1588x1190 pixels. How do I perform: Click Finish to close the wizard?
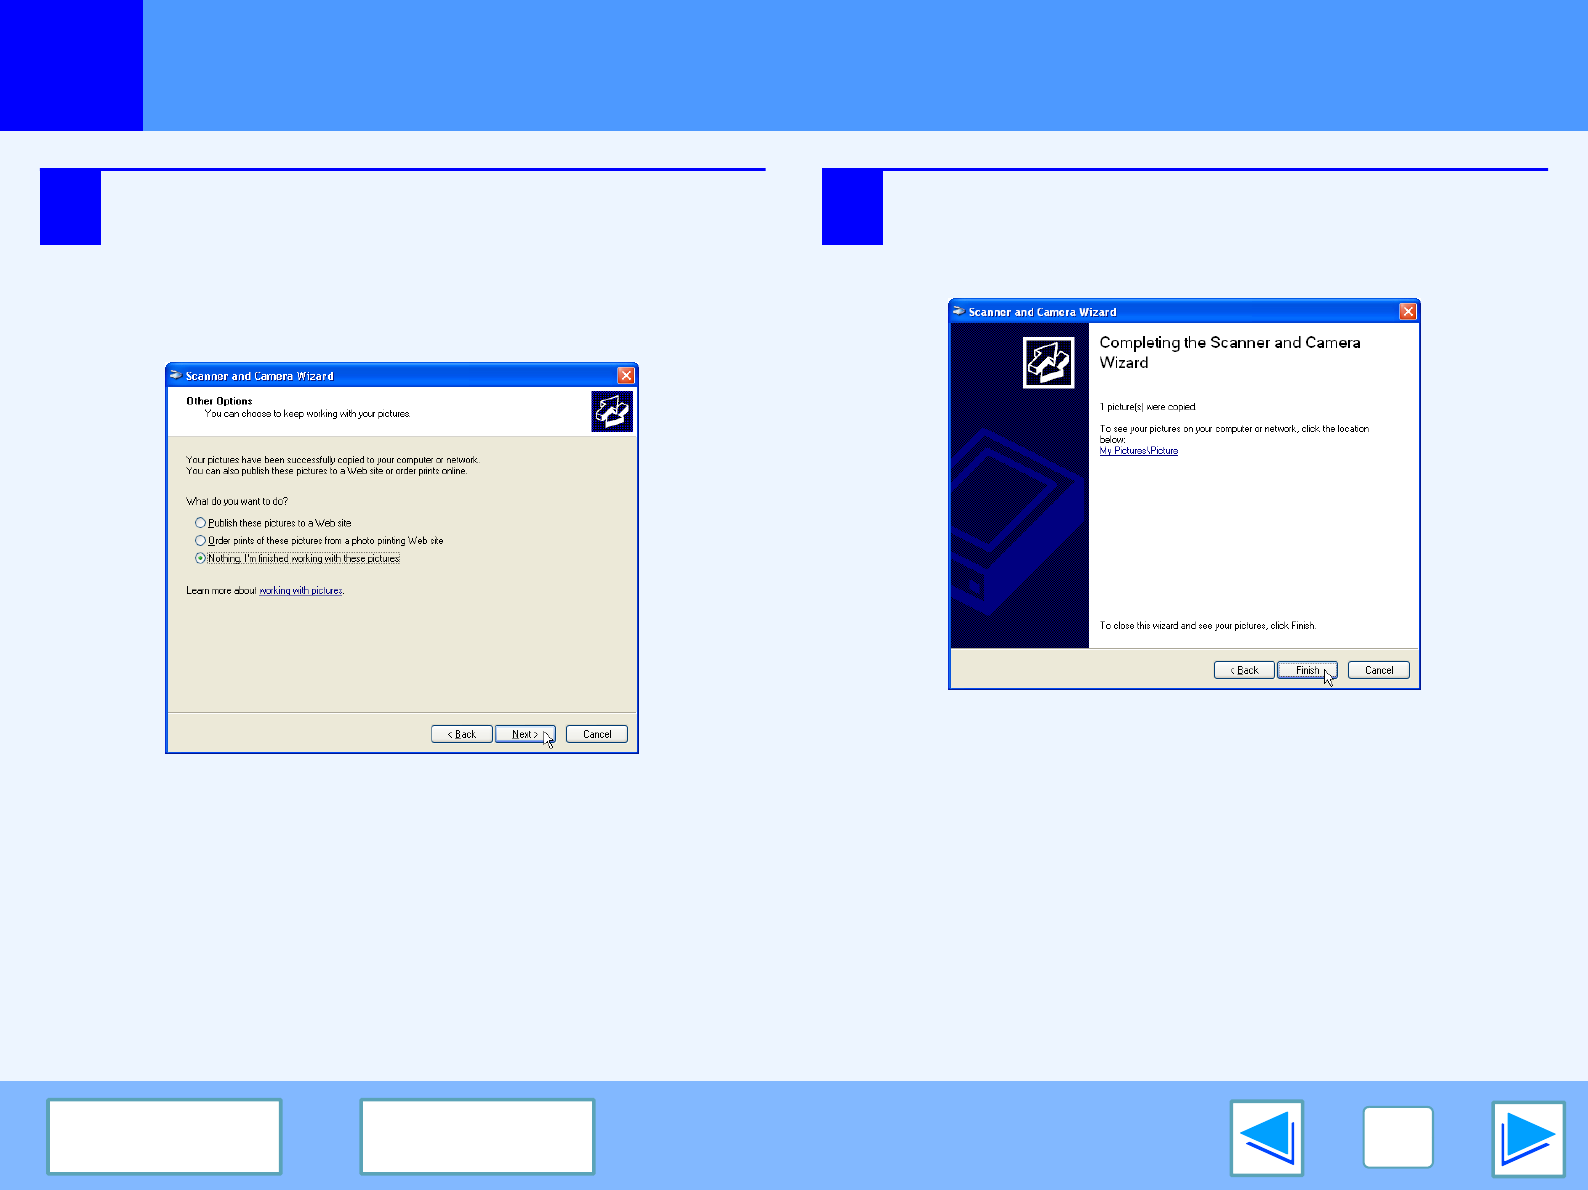click(x=1306, y=670)
